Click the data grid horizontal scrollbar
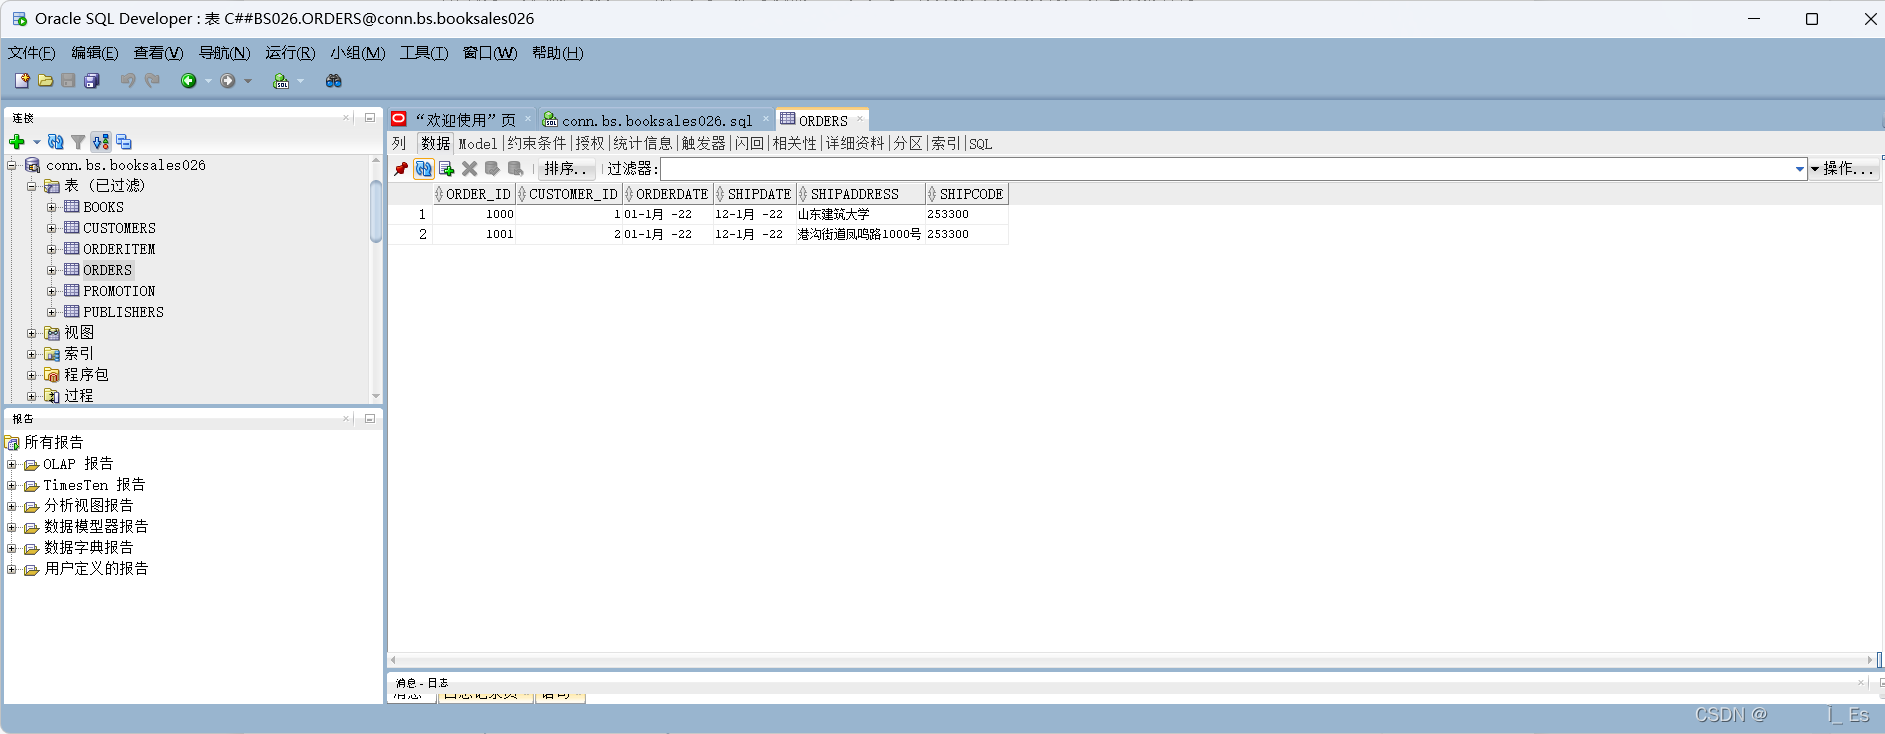Image resolution: width=1885 pixels, height=734 pixels. click(1131, 660)
